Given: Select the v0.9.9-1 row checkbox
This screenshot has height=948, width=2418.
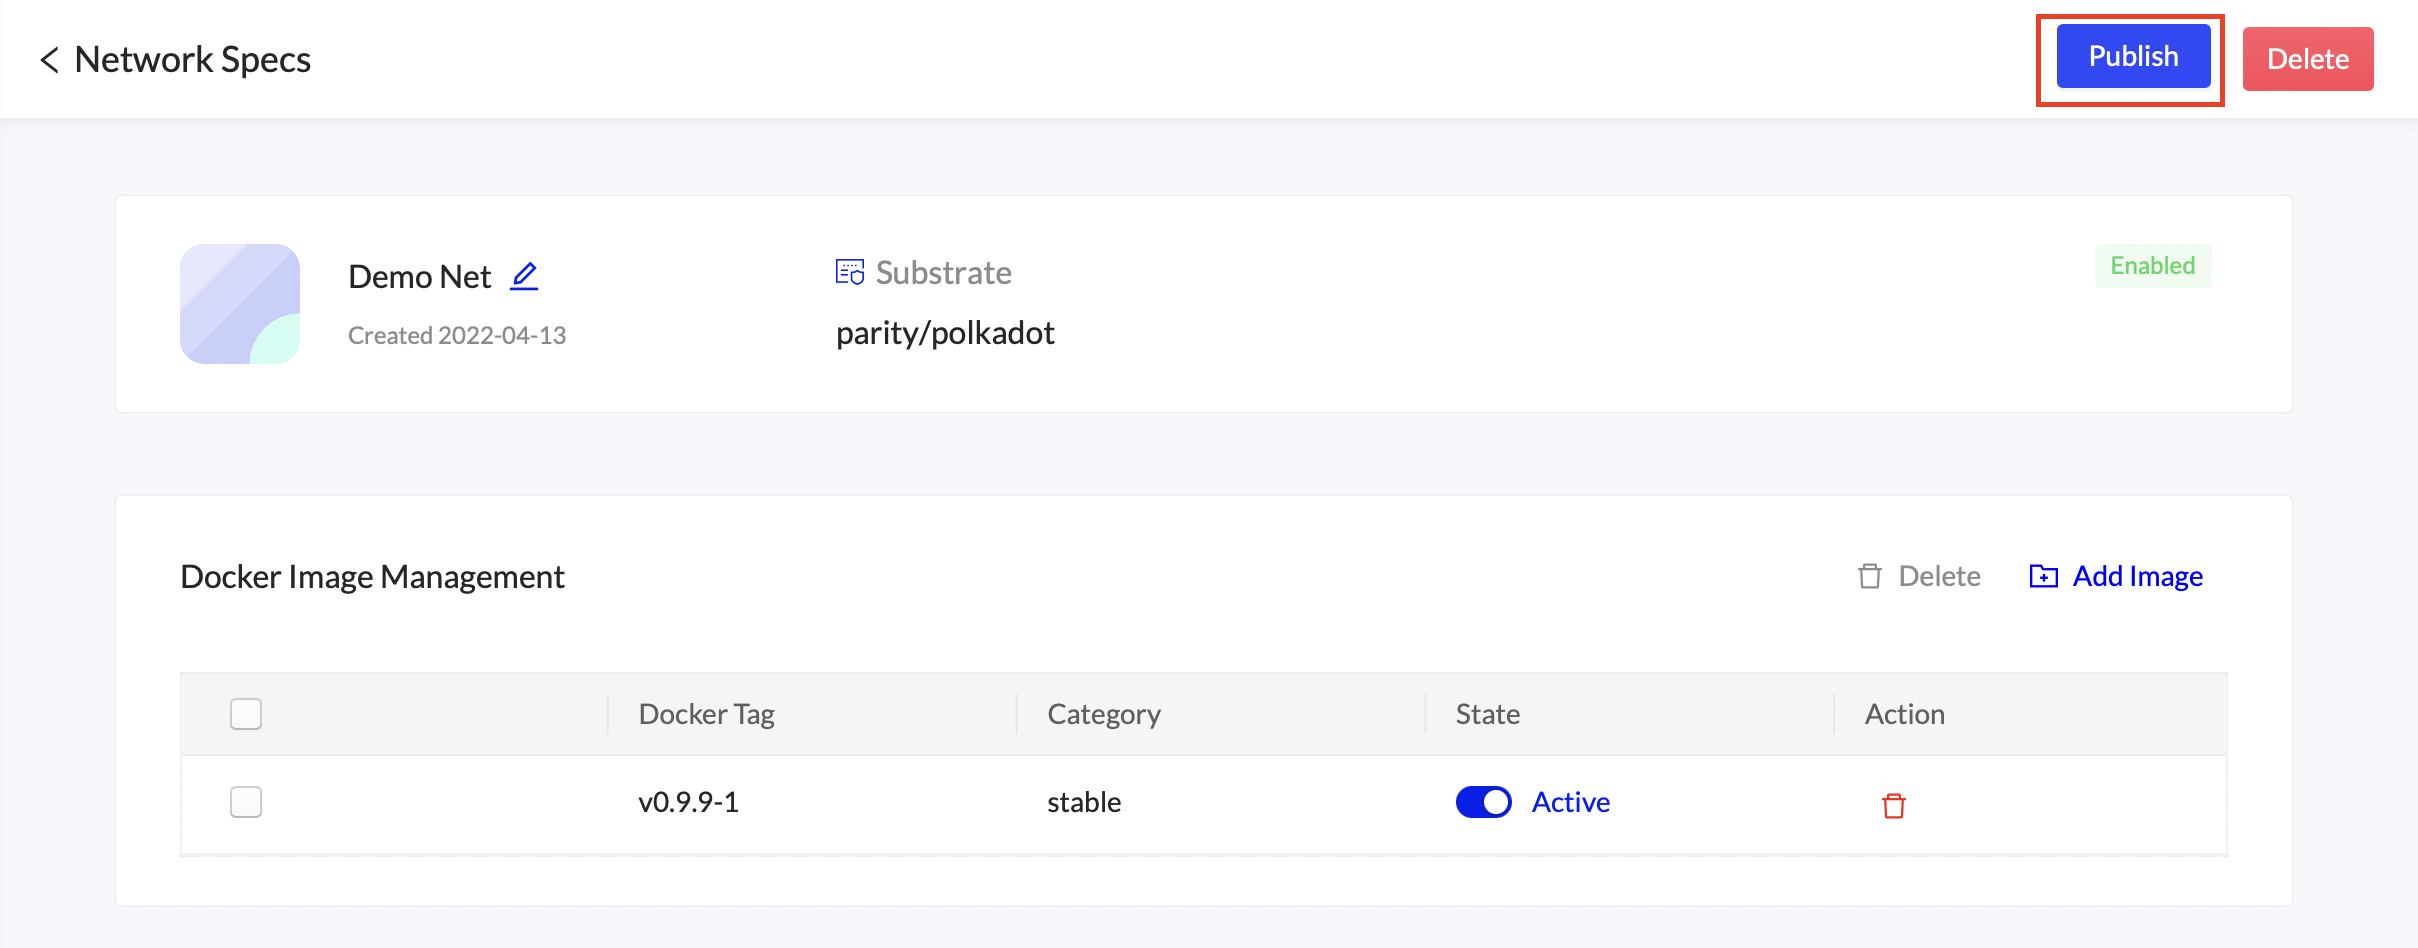Looking at the screenshot, I should tap(246, 802).
